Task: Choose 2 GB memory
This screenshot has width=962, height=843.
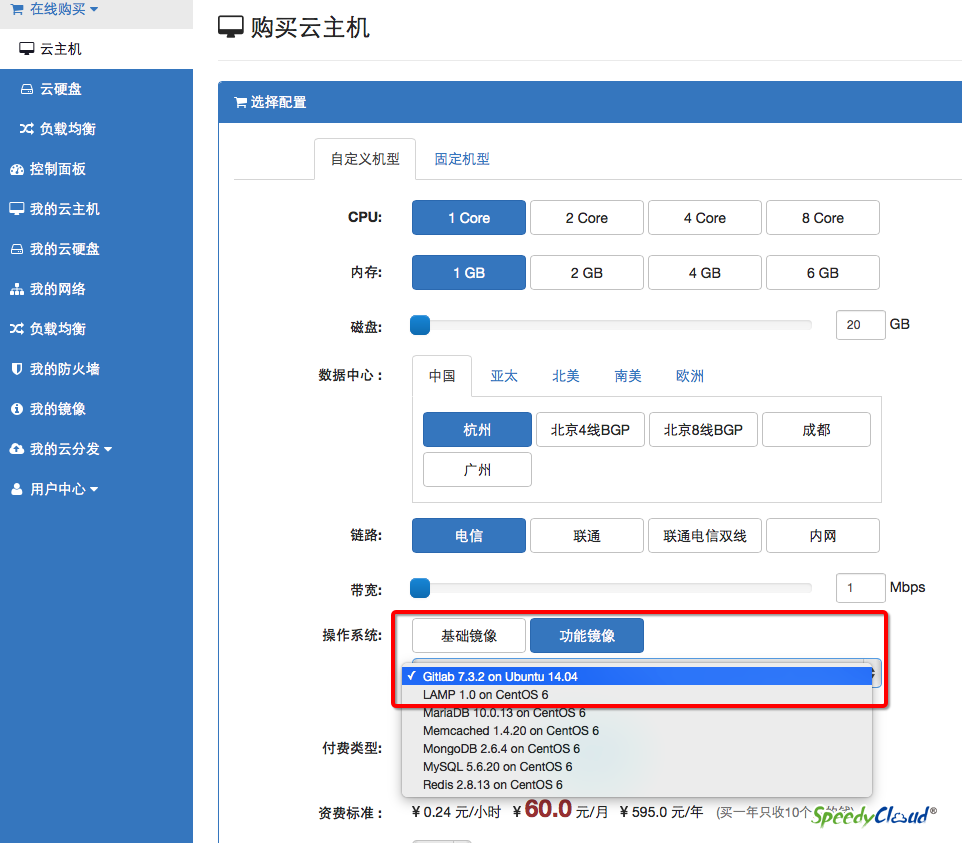Action: [587, 272]
